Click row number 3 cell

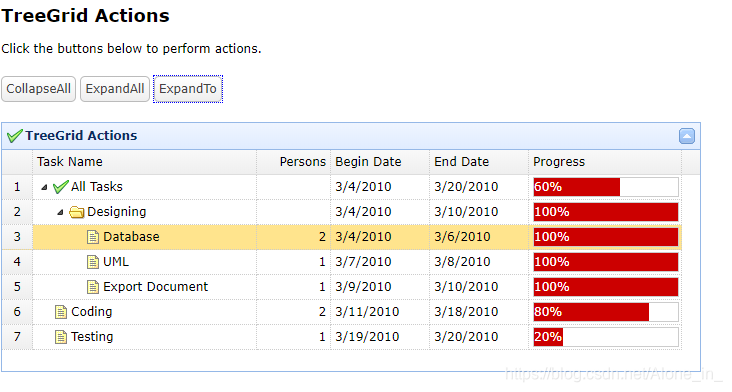17,237
